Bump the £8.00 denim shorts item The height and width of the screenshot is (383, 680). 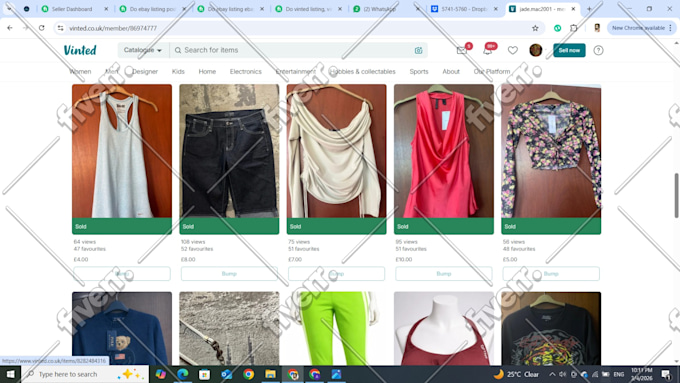pyautogui.click(x=229, y=274)
